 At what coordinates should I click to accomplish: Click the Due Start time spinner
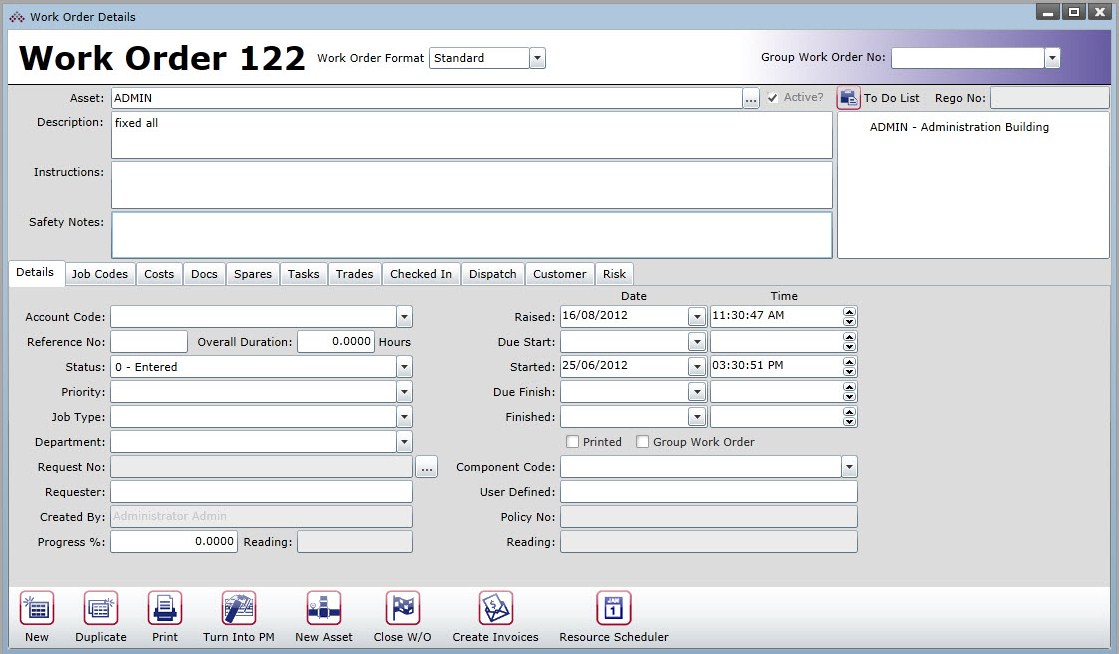tap(849, 341)
